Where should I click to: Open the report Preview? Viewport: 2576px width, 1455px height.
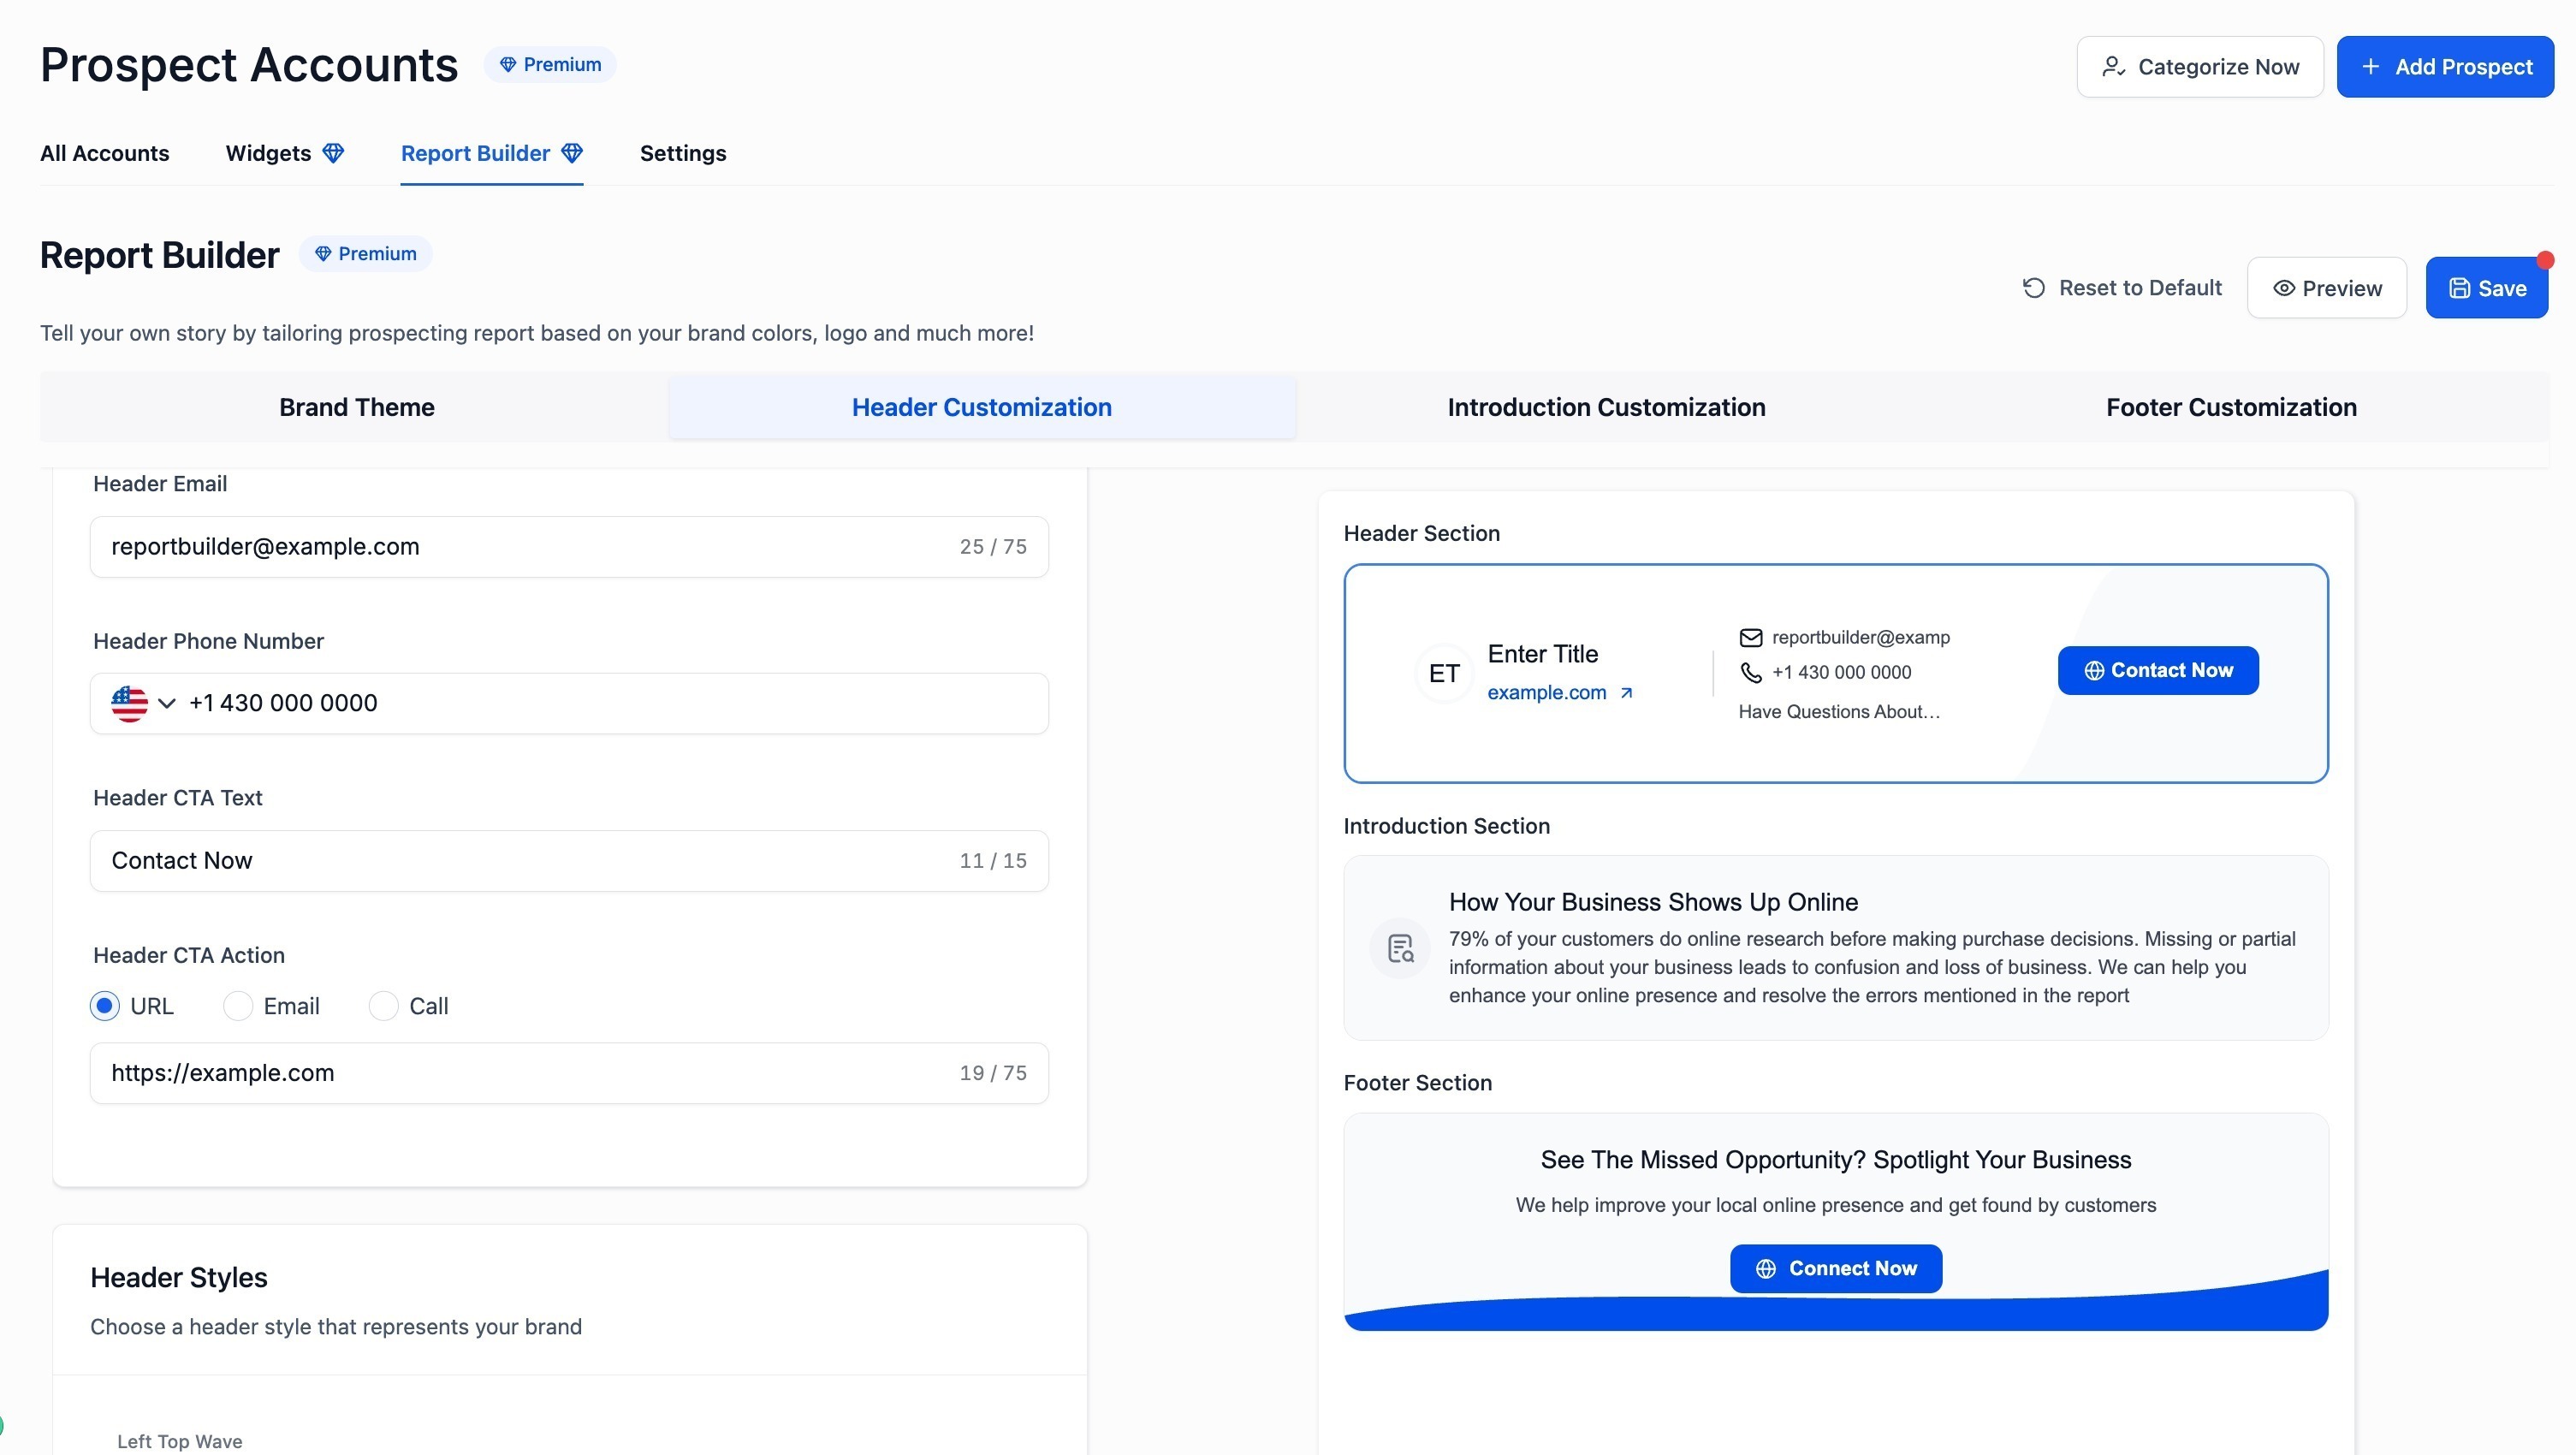coord(2326,288)
